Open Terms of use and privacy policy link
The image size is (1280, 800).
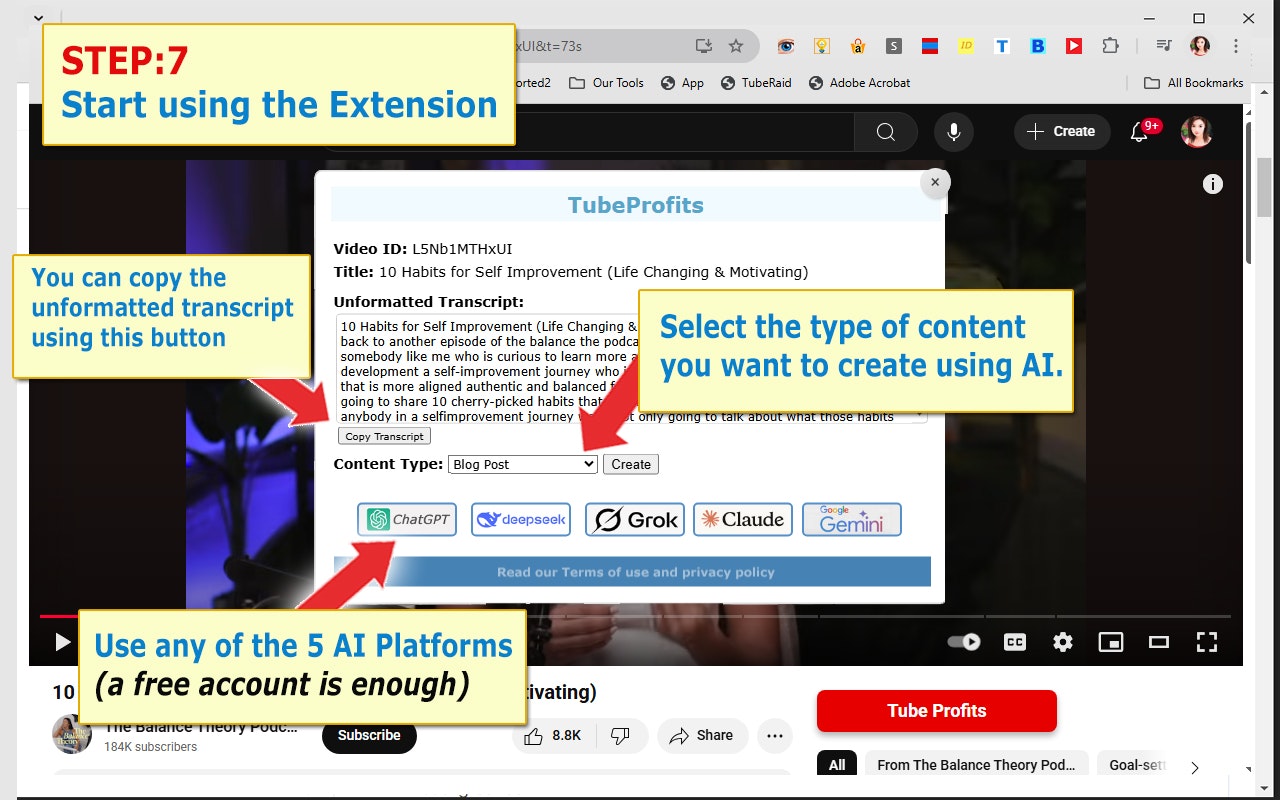[x=635, y=572]
